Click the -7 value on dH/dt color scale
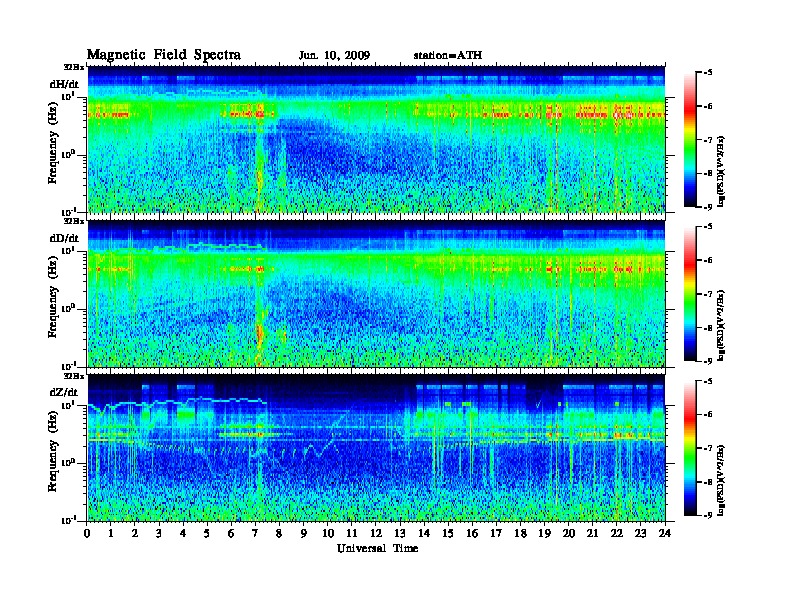 tap(708, 140)
